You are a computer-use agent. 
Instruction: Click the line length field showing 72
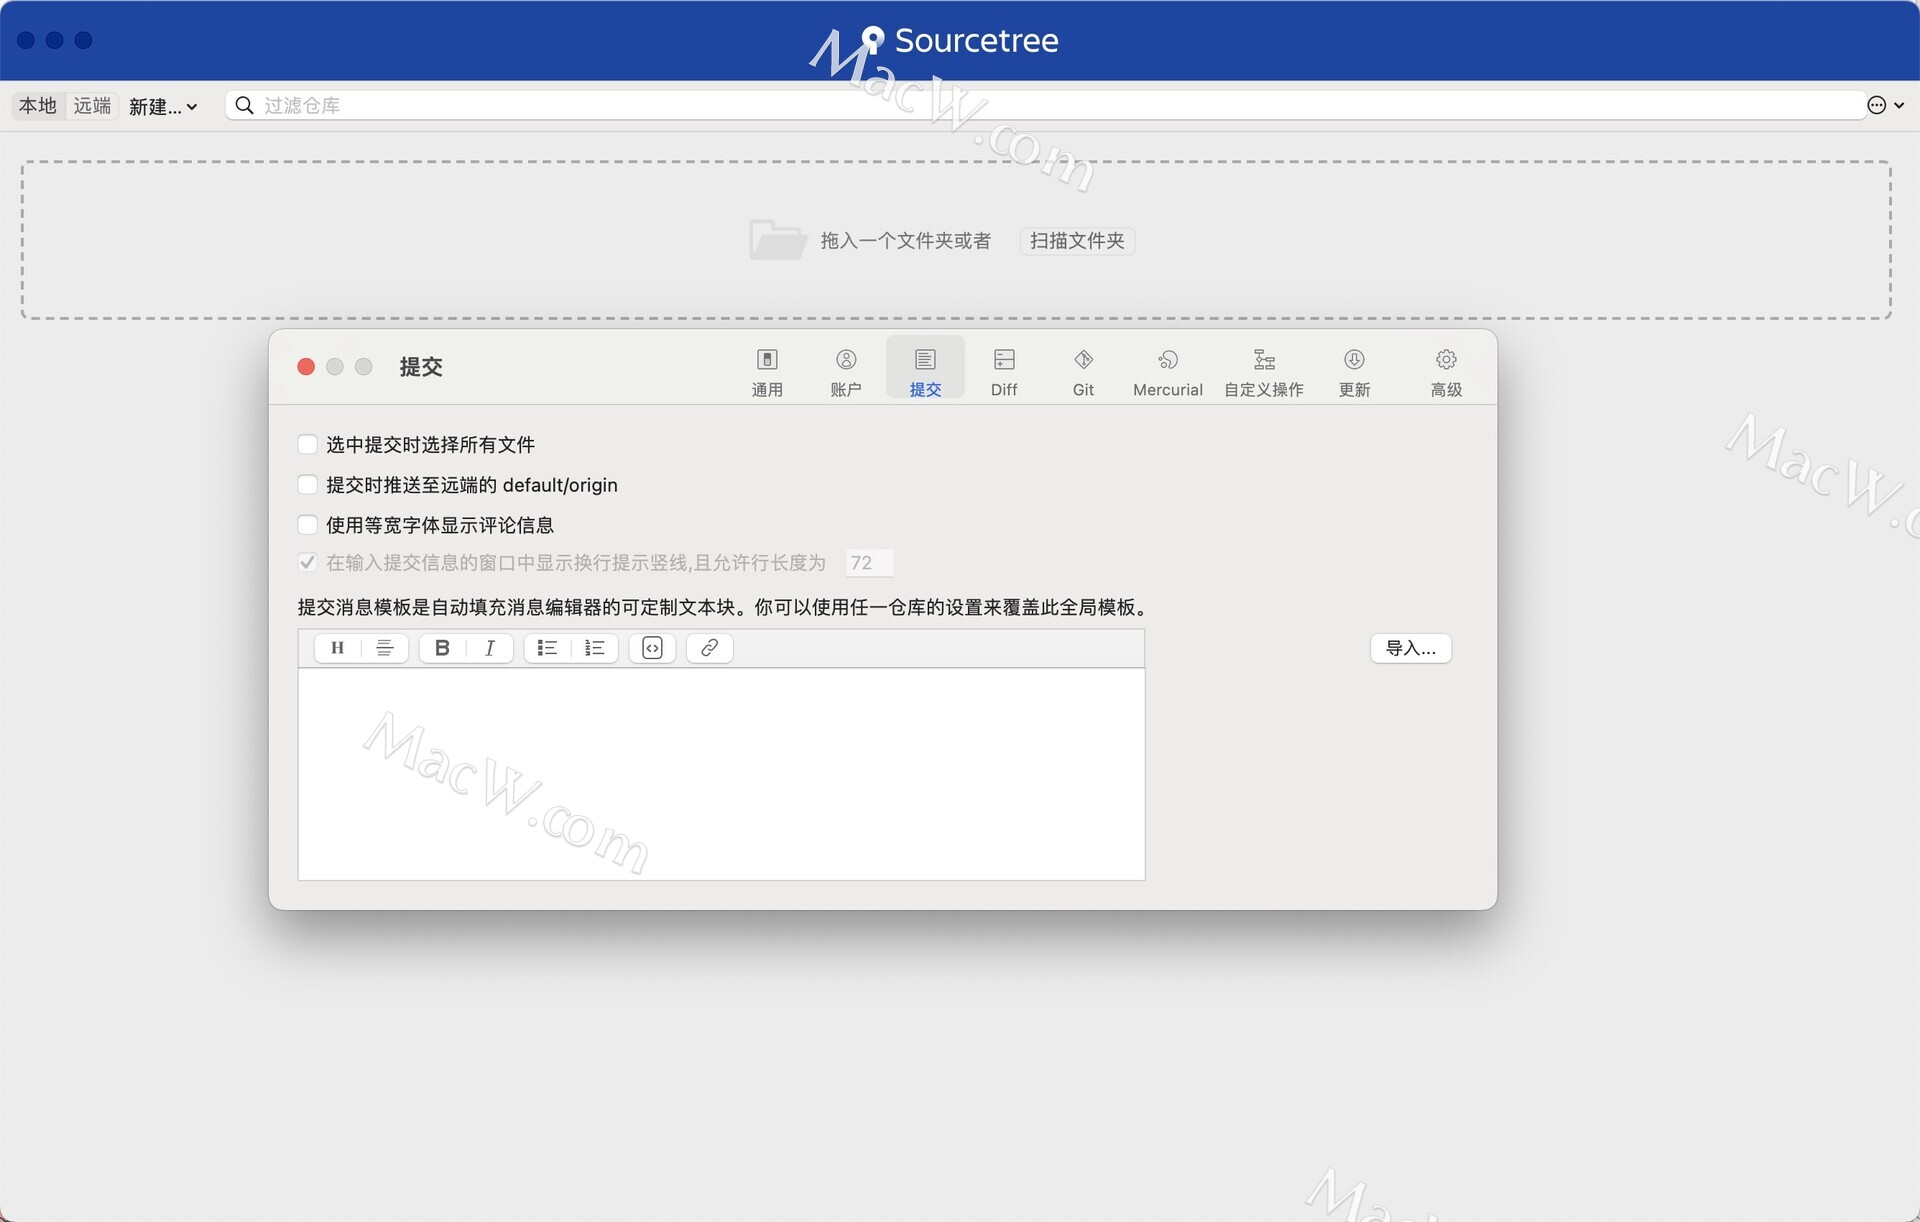point(869,563)
